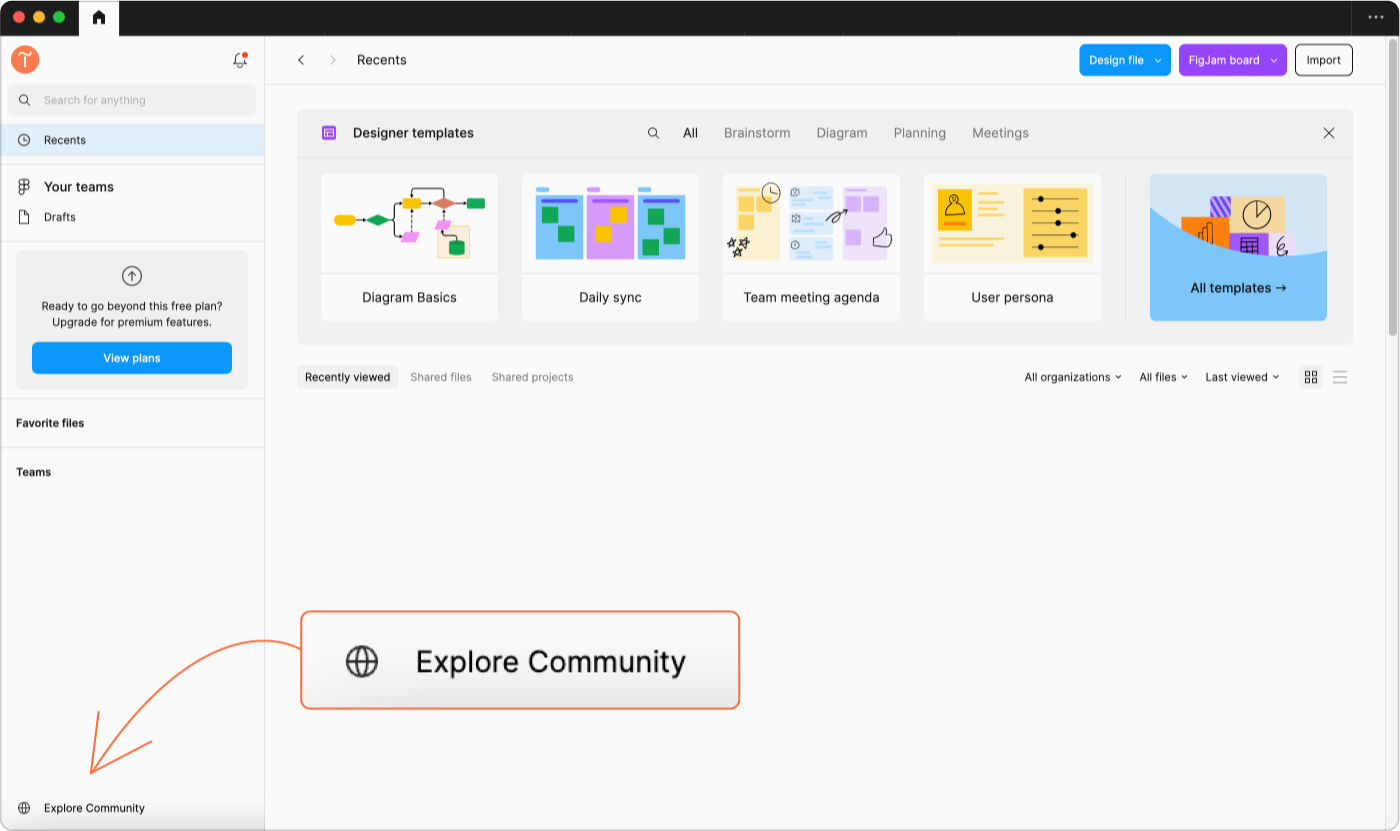Expand the FigJam board dropdown arrow
This screenshot has height=831, width=1400.
[1275, 60]
